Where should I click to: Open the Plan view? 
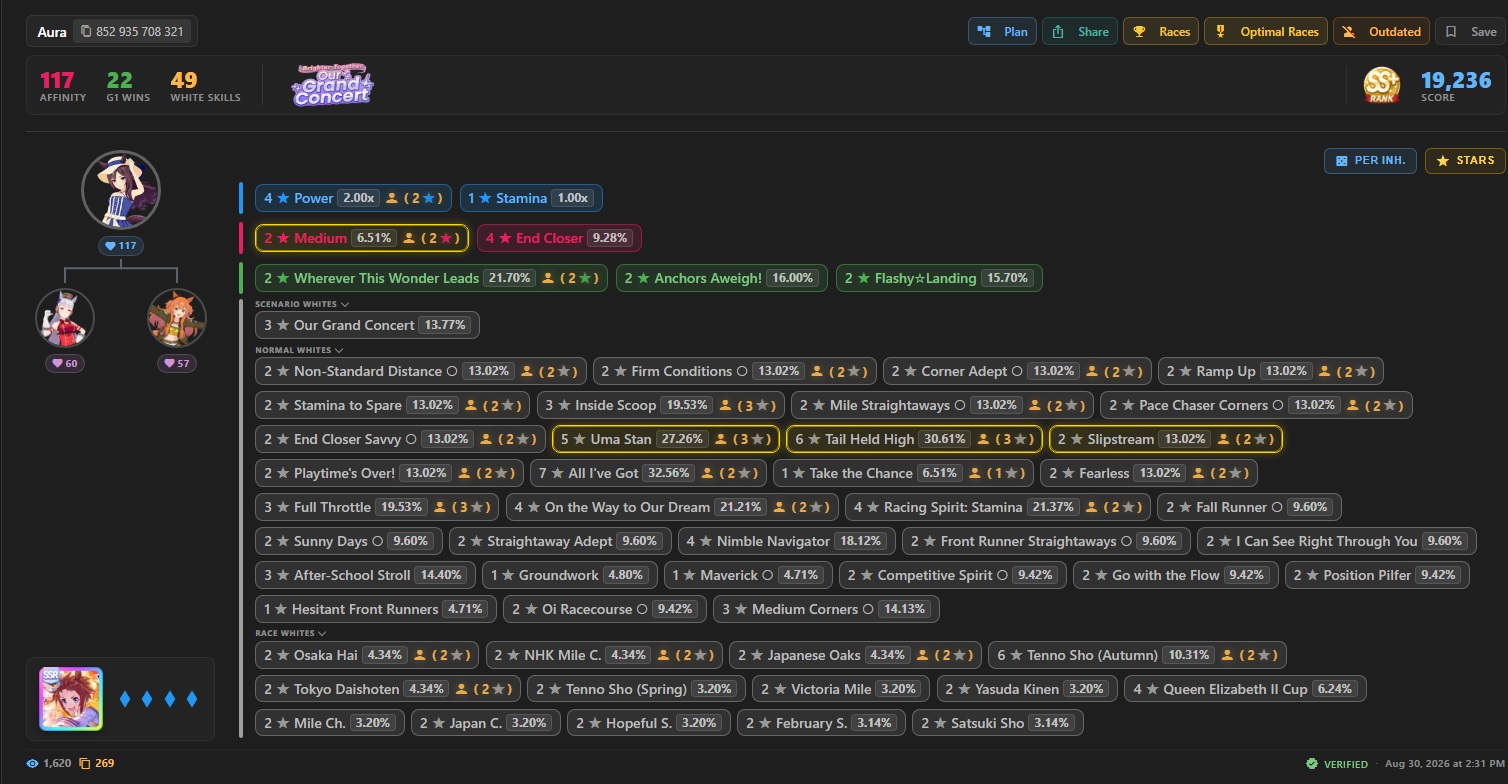click(1002, 31)
